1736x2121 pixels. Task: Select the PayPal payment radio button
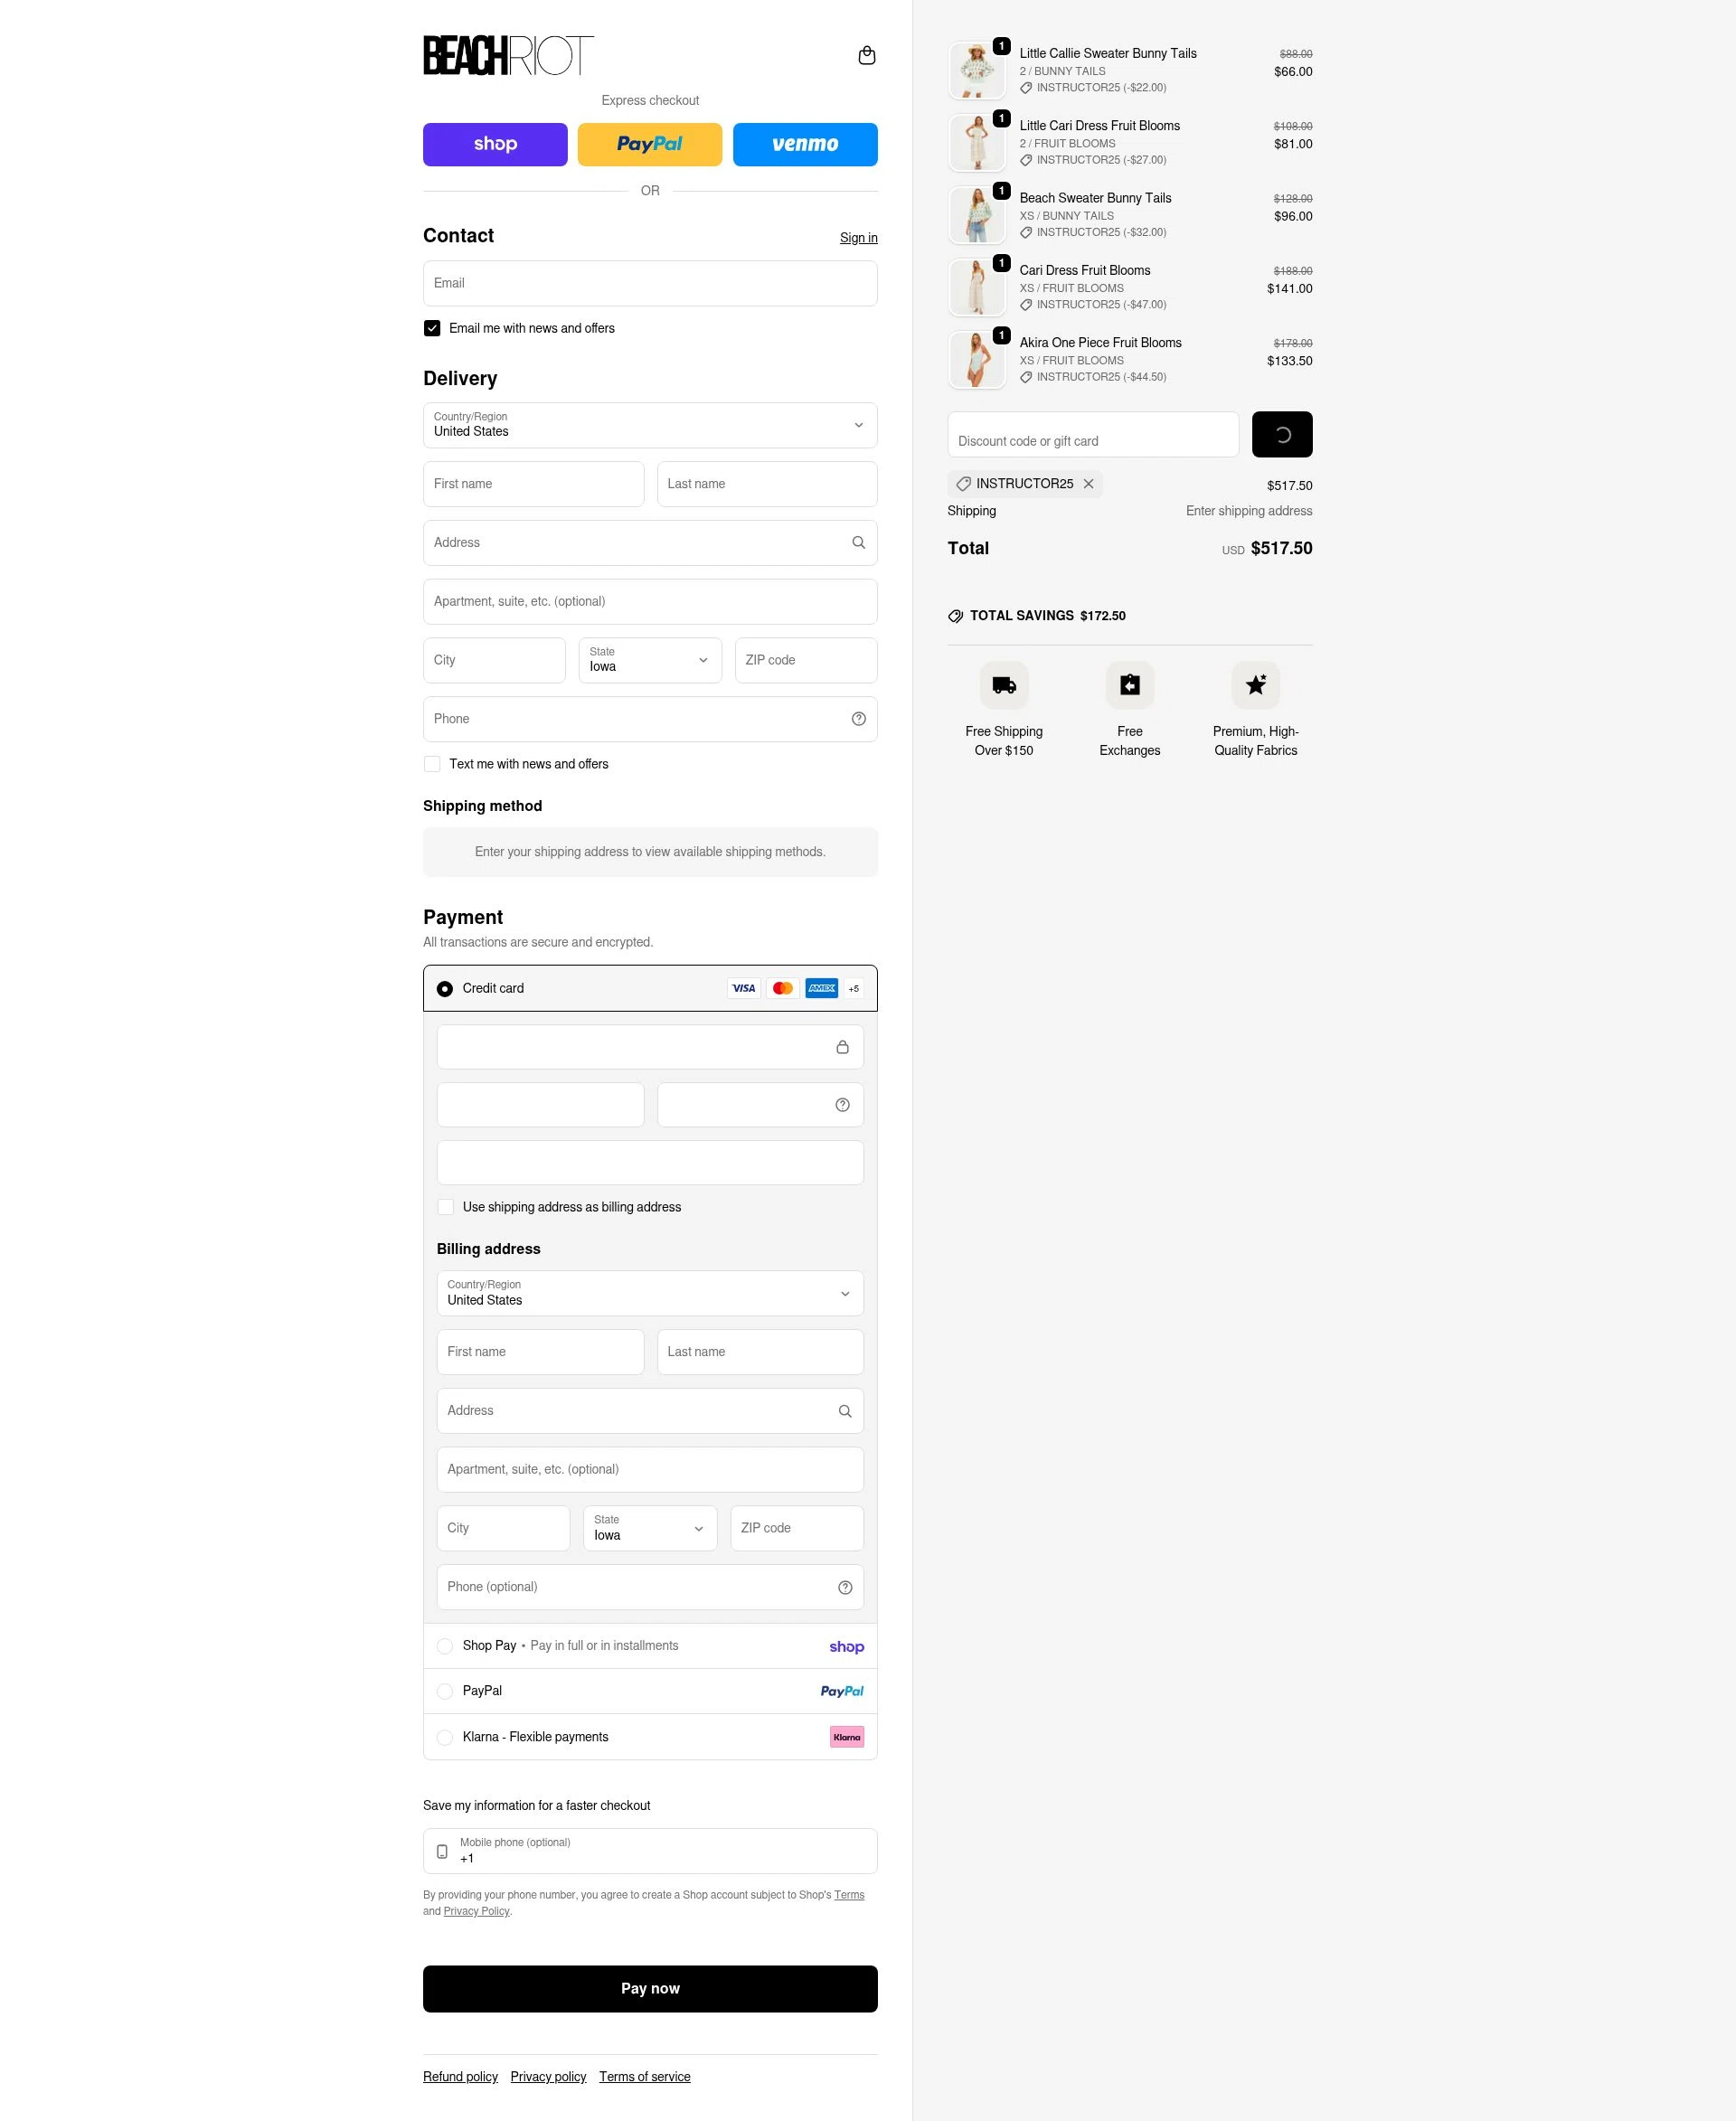coord(445,1691)
